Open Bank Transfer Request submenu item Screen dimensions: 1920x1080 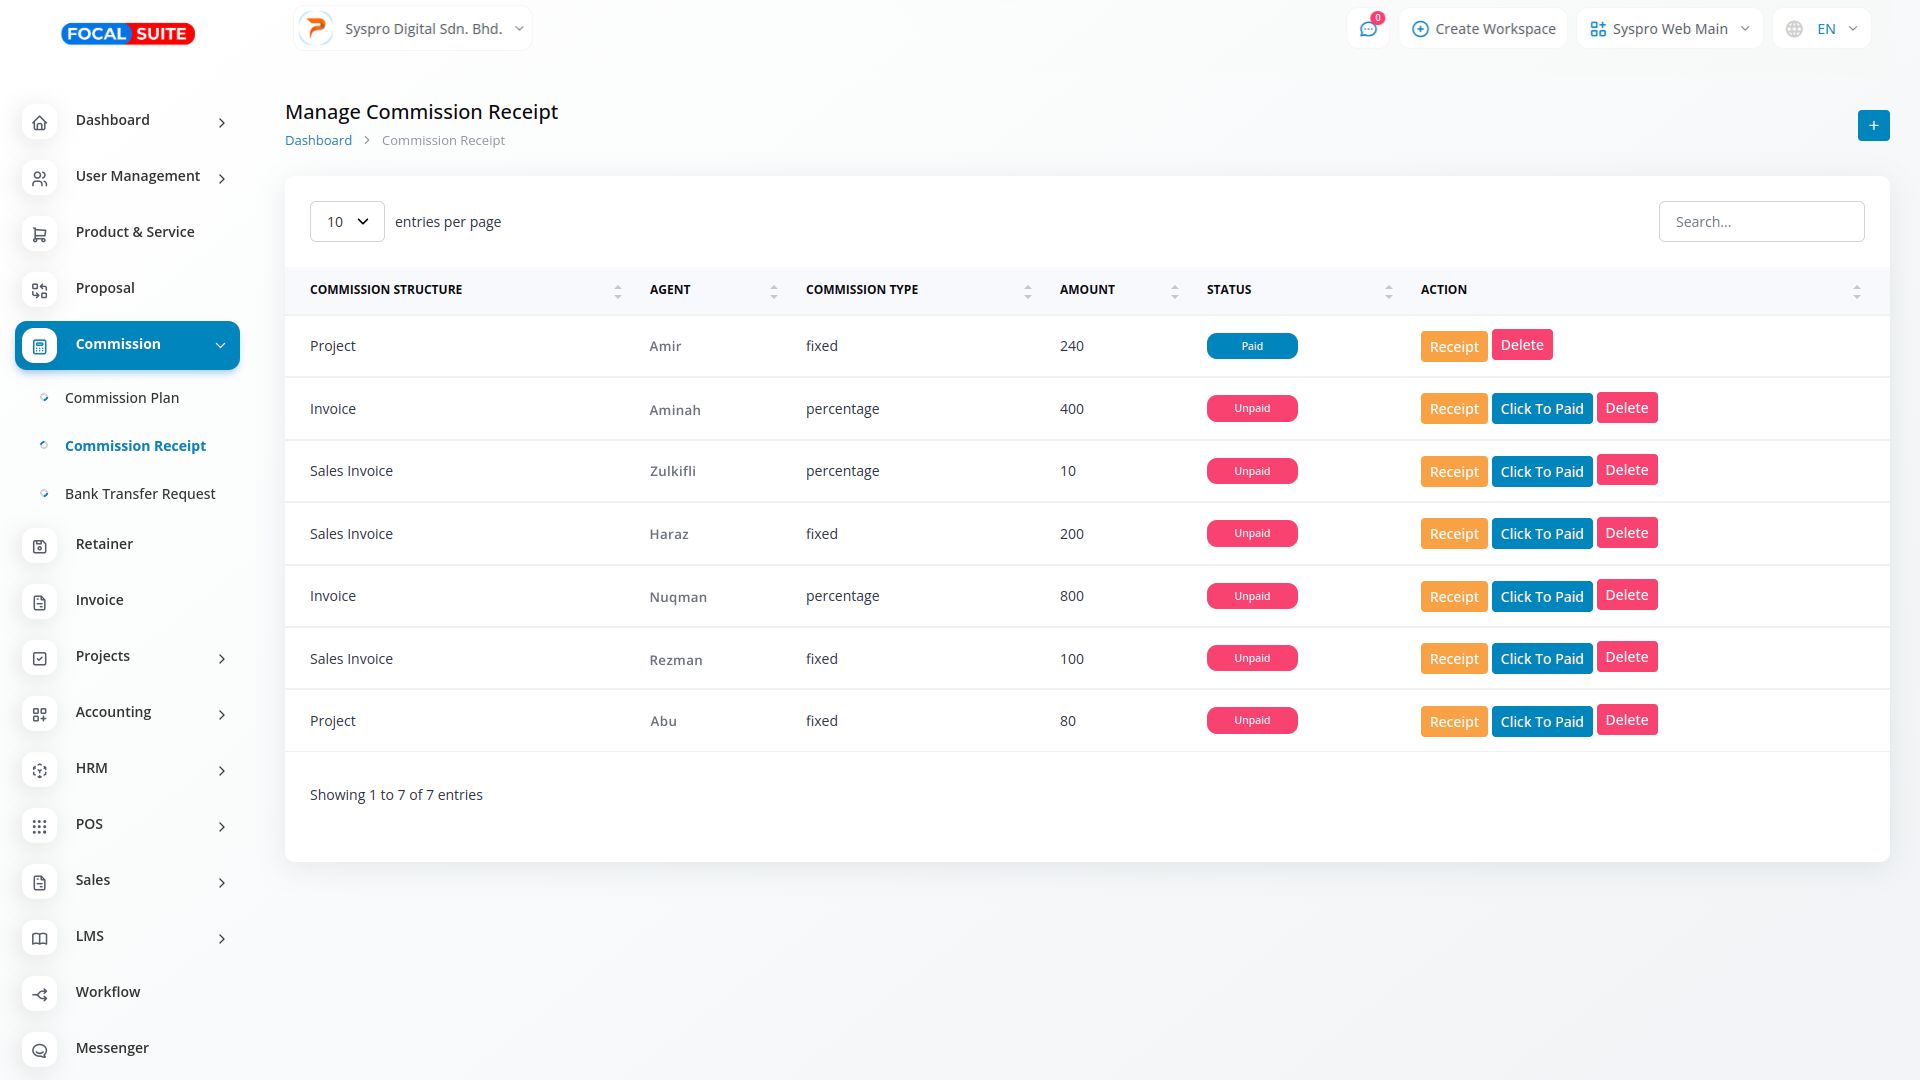[140, 494]
